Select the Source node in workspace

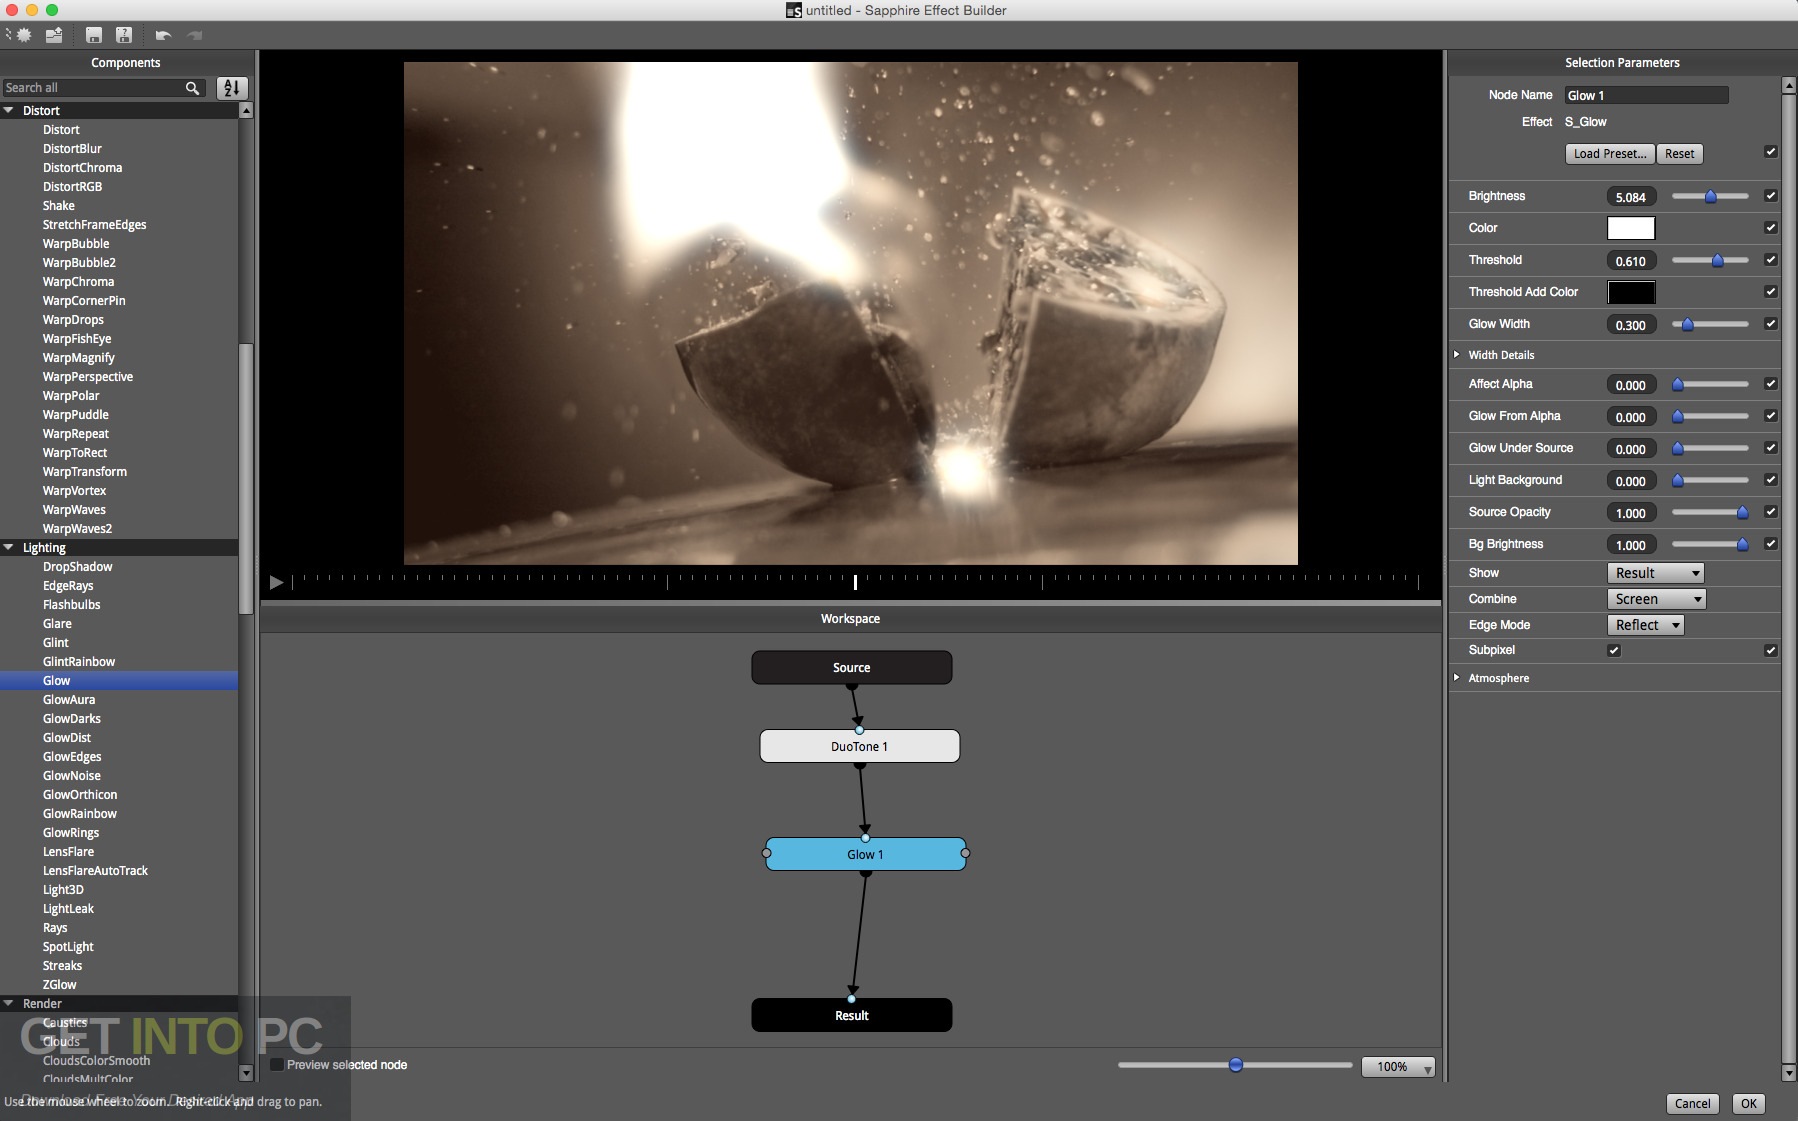852,668
